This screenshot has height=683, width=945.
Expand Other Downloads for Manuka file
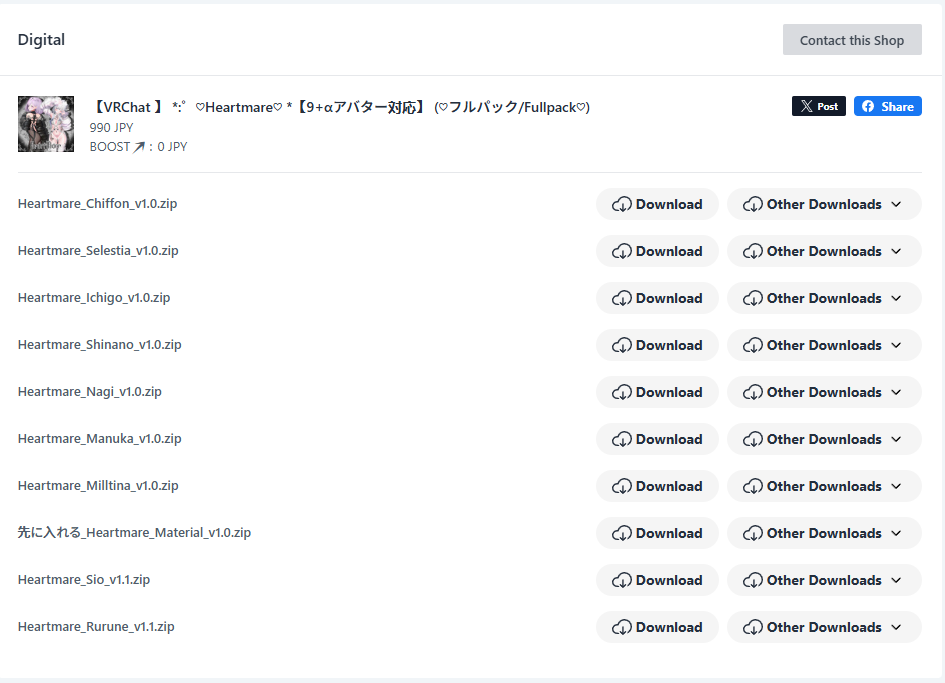point(824,439)
